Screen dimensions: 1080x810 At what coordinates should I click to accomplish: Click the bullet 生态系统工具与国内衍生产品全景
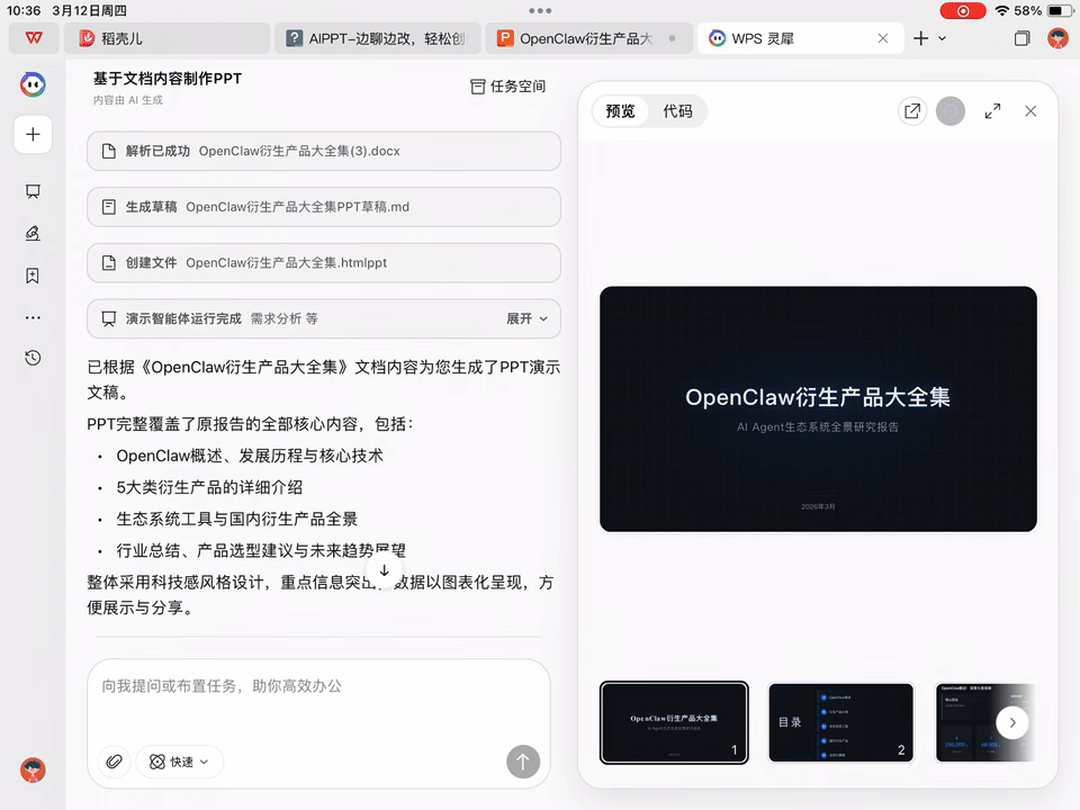tap(237, 519)
